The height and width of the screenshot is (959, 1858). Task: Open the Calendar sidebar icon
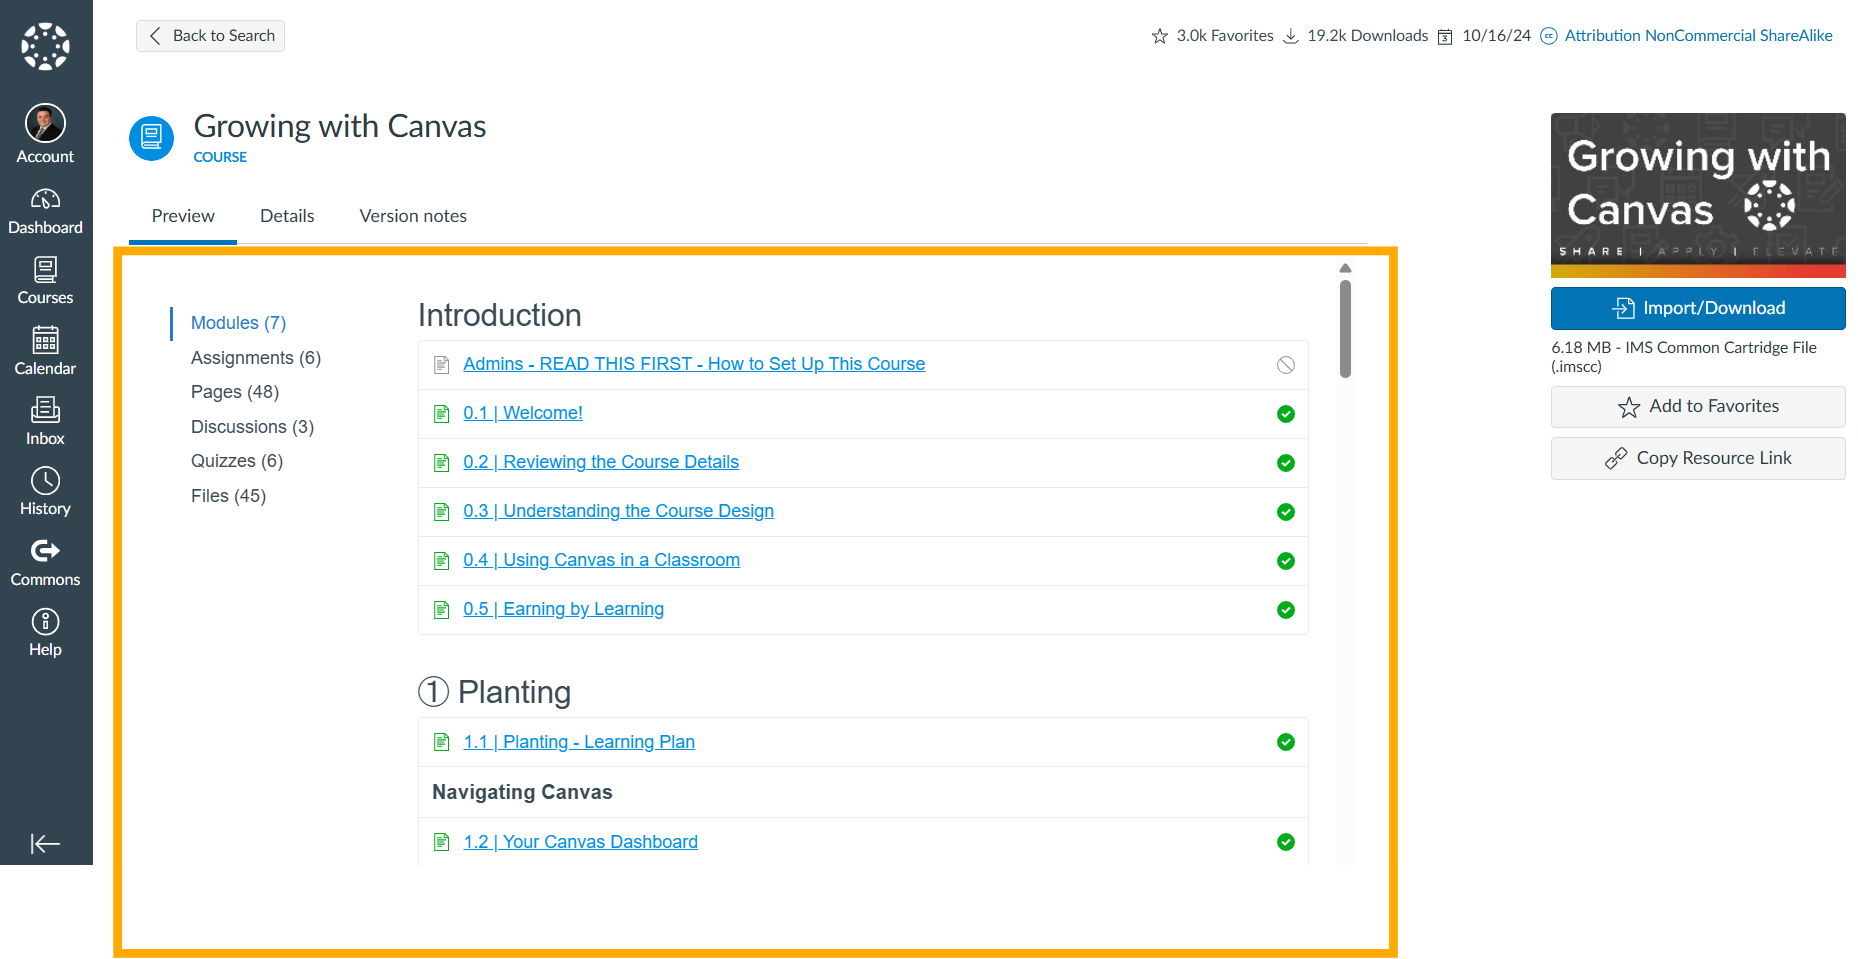(x=45, y=349)
